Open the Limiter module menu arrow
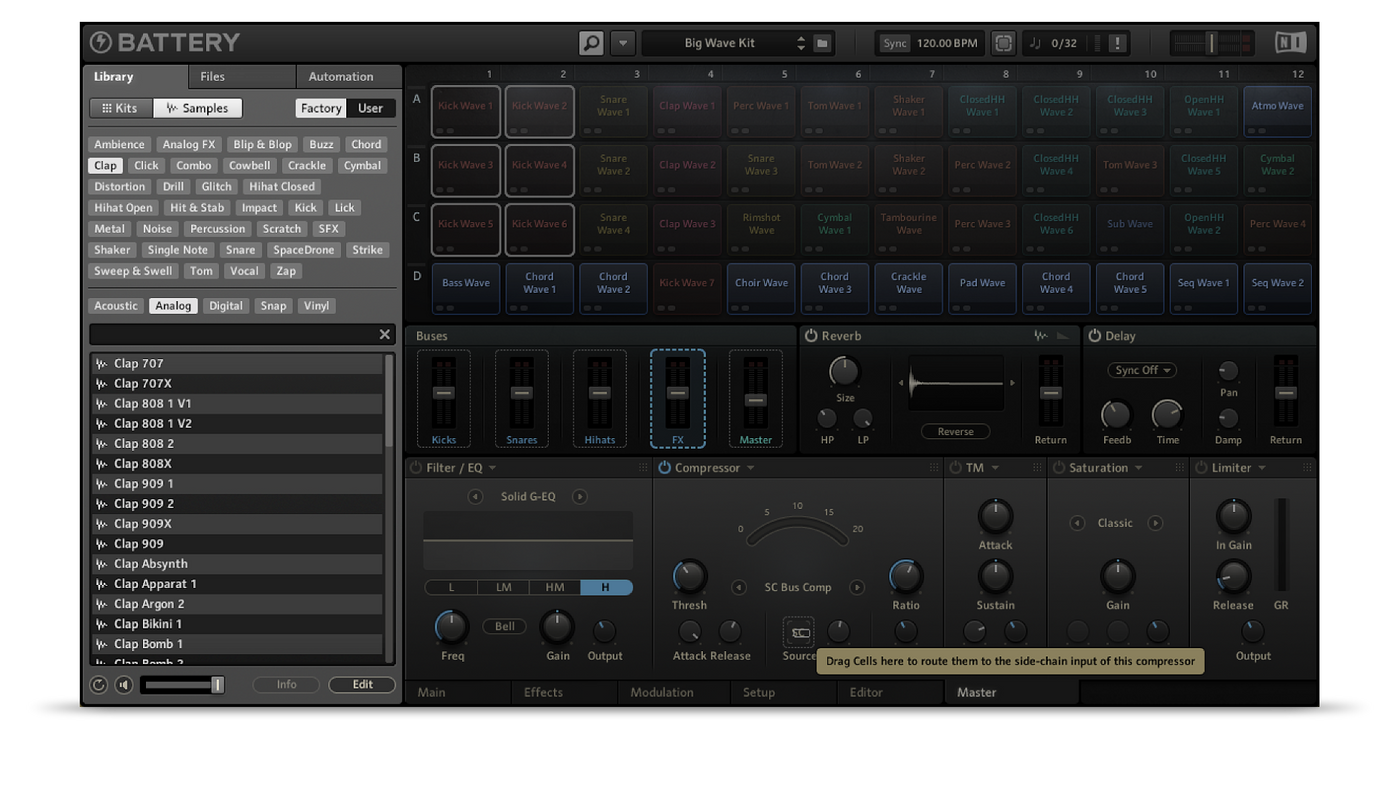 [1262, 468]
